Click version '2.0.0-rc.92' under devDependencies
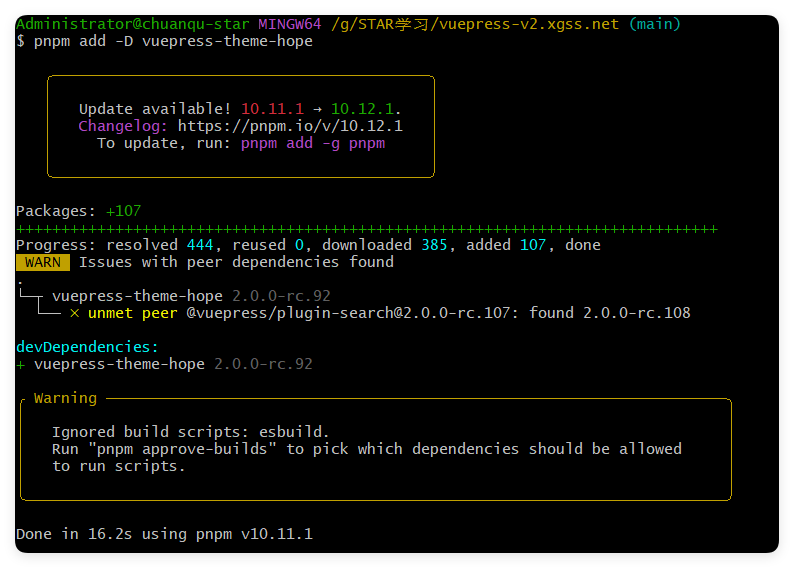Screen dimensions: 794x568 coord(263,364)
